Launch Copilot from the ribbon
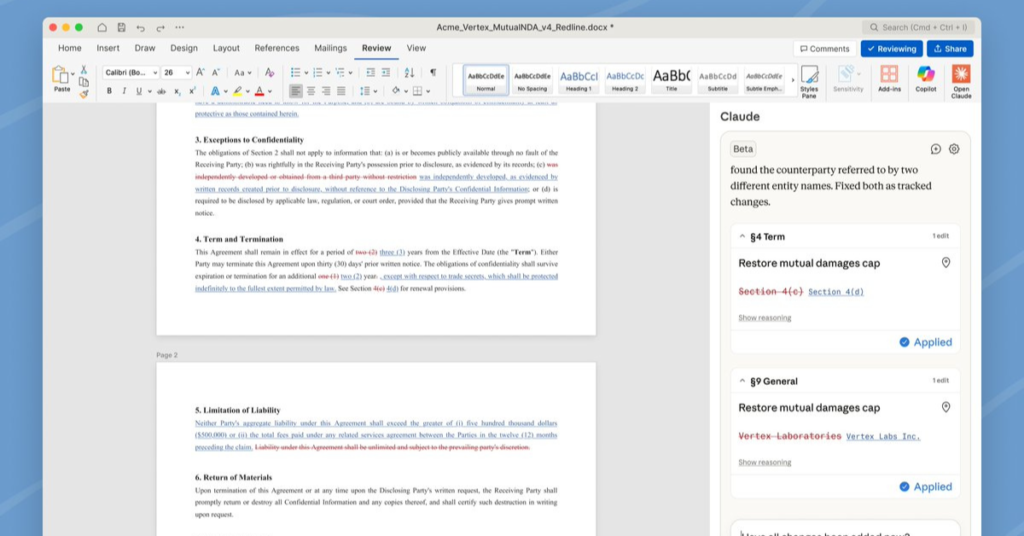Screen dimensions: 1024x536 925,79
